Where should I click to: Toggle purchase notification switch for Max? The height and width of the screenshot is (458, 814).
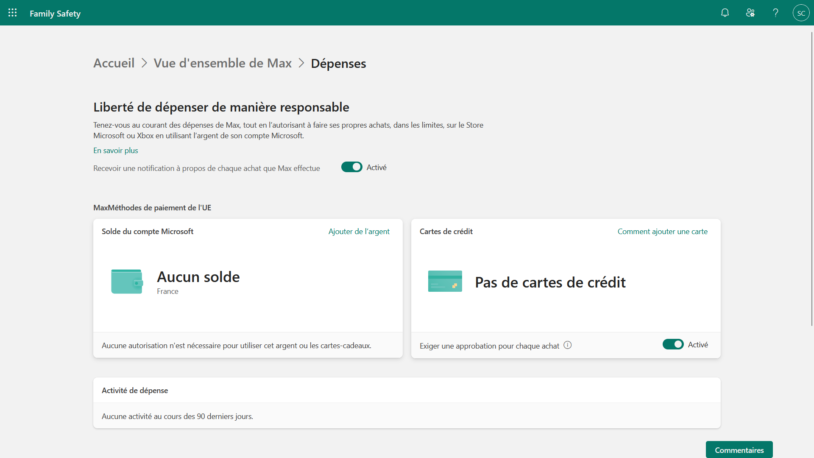click(351, 167)
